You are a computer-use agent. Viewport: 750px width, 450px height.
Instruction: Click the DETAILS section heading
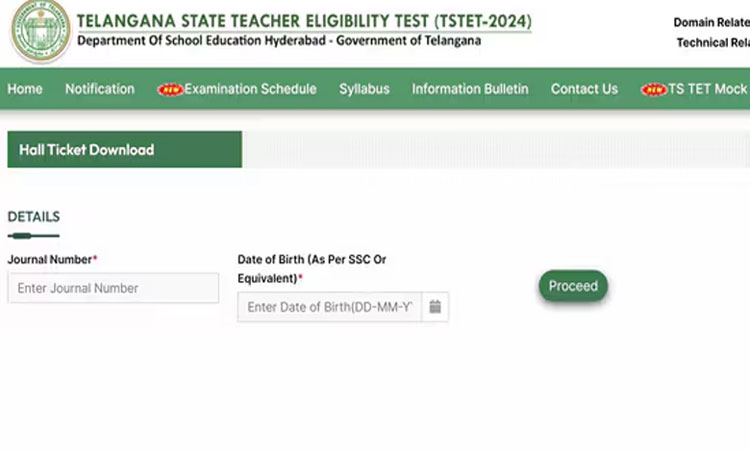click(x=33, y=217)
